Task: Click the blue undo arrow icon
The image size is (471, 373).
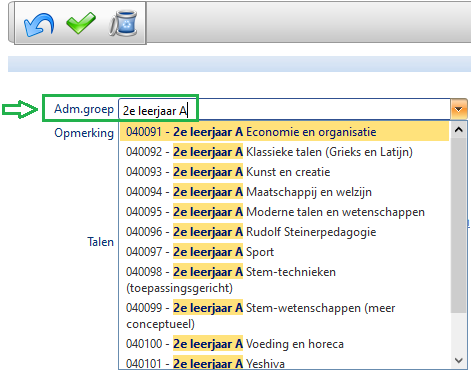Action: [39, 24]
